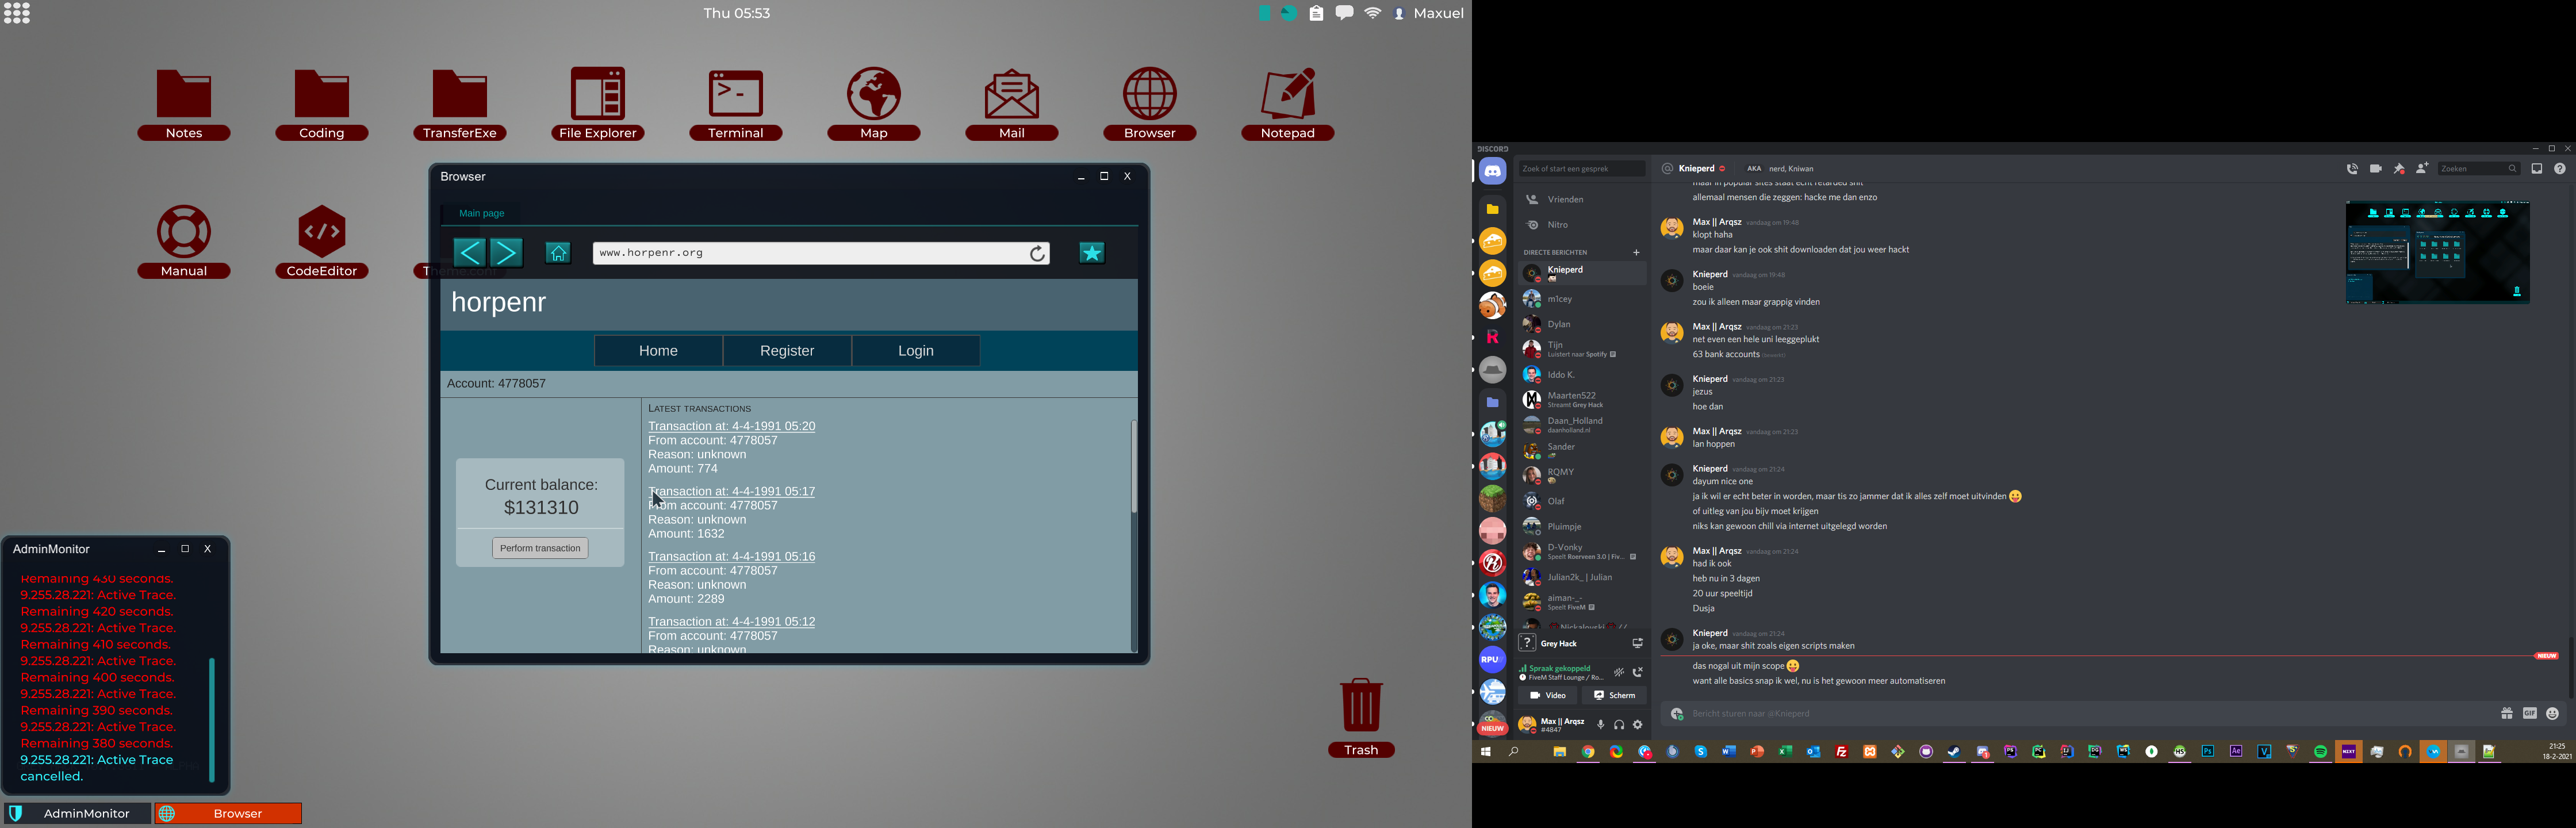Open the Terminal desktop icon

click(735, 94)
